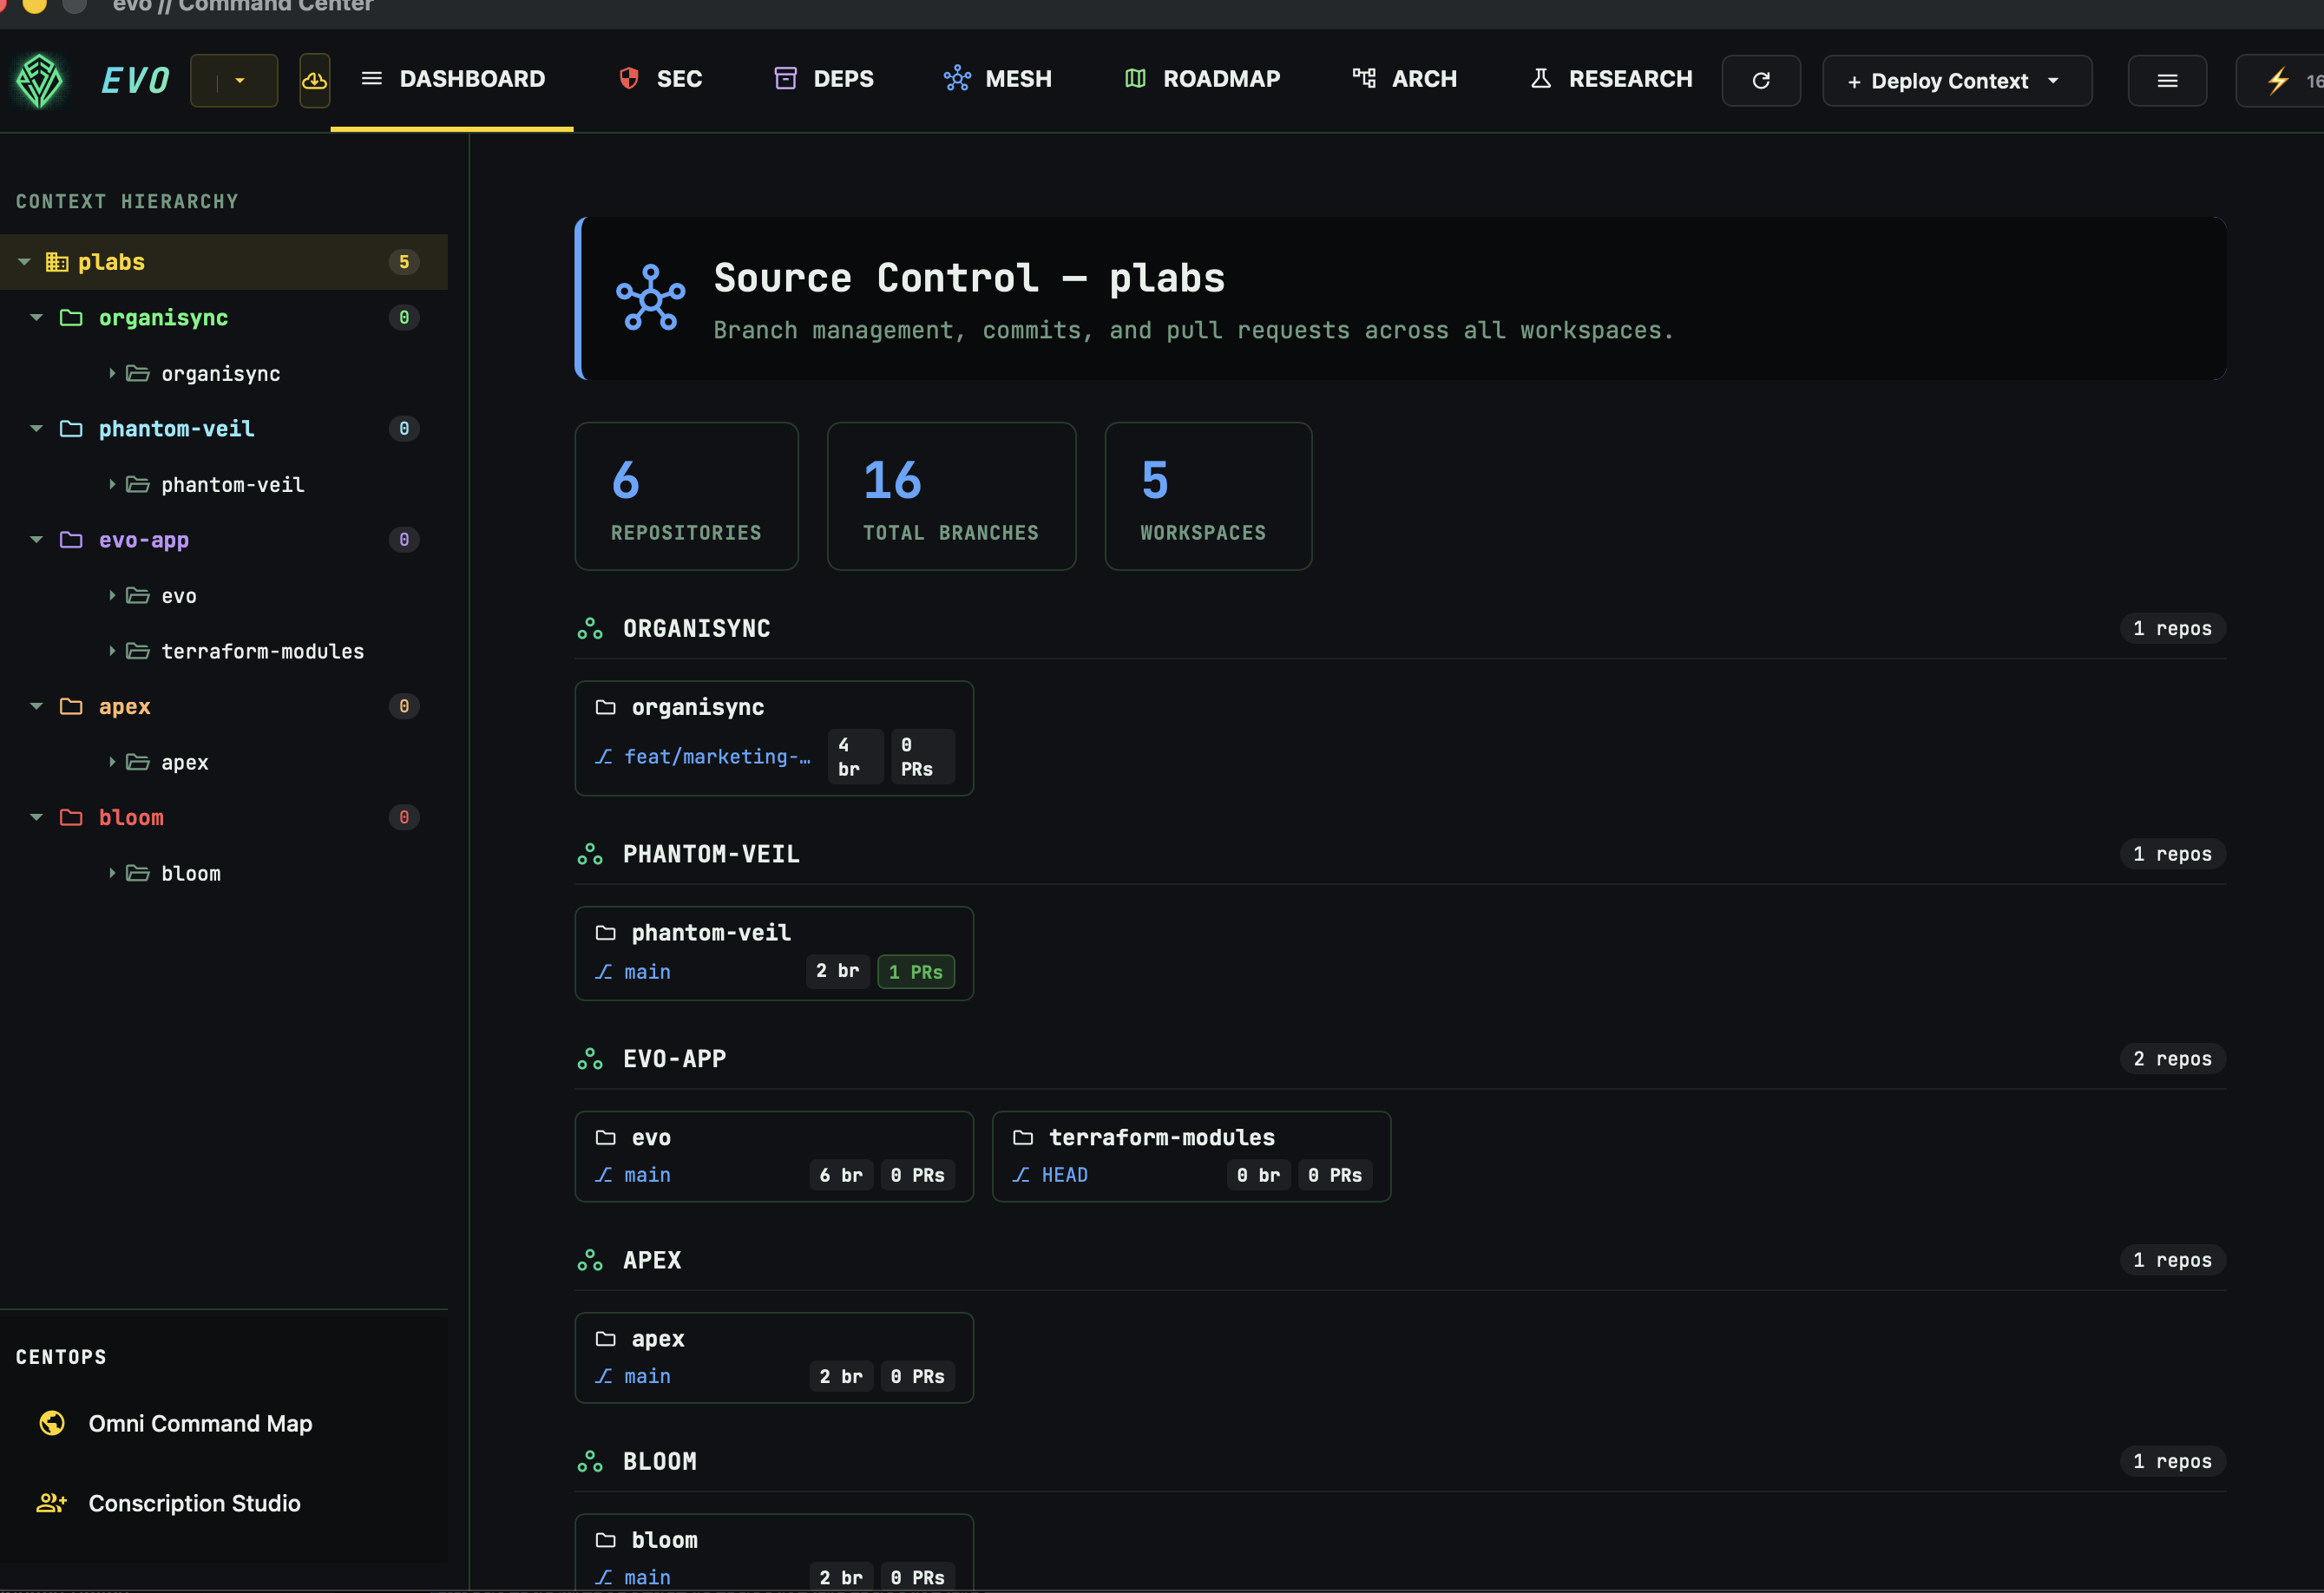The width and height of the screenshot is (2324, 1593).
Task: Switch to the DASHBOARD tab
Action: click(452, 79)
